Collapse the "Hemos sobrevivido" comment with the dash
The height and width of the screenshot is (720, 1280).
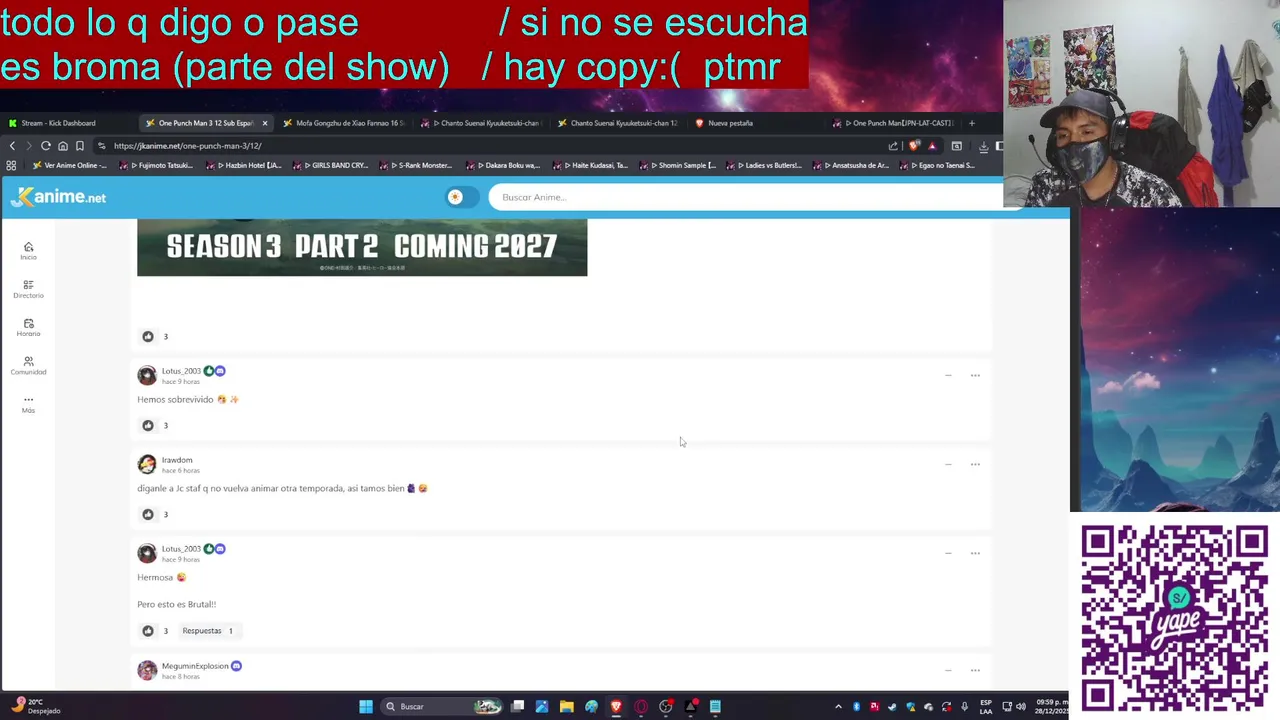[948, 375]
